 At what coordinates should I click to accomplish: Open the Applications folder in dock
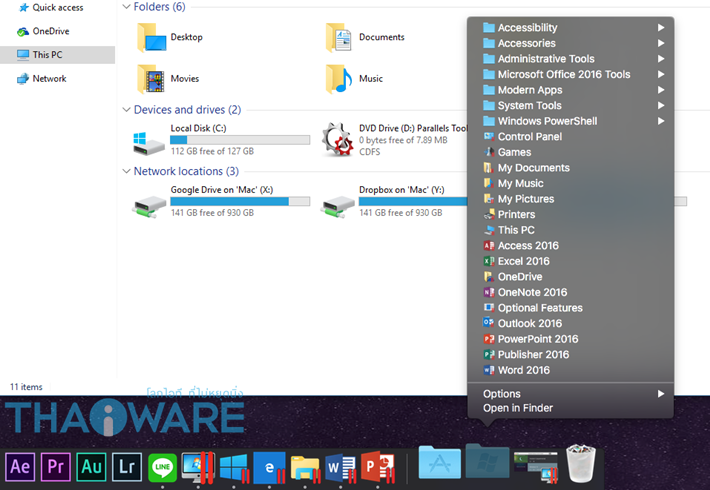pyautogui.click(x=440, y=462)
